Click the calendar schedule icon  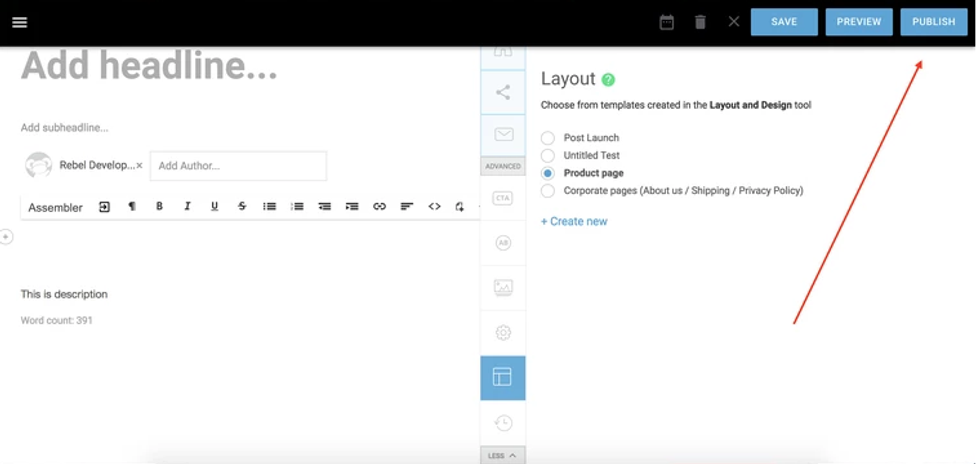pos(667,22)
